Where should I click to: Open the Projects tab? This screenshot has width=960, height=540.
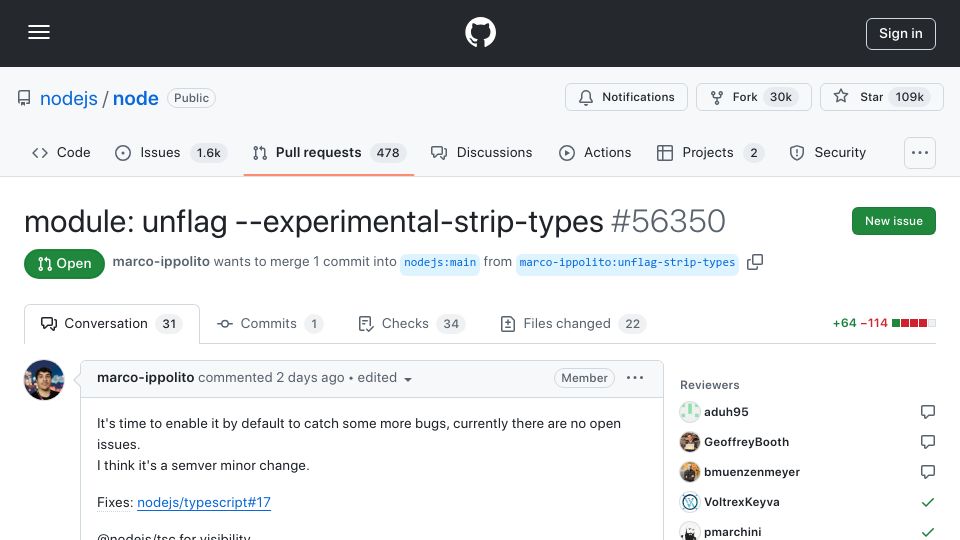point(710,152)
